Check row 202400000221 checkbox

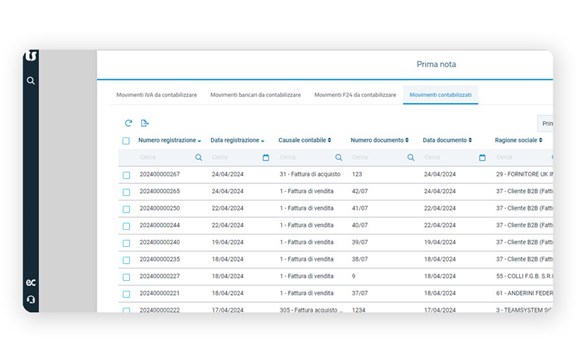coord(126,294)
